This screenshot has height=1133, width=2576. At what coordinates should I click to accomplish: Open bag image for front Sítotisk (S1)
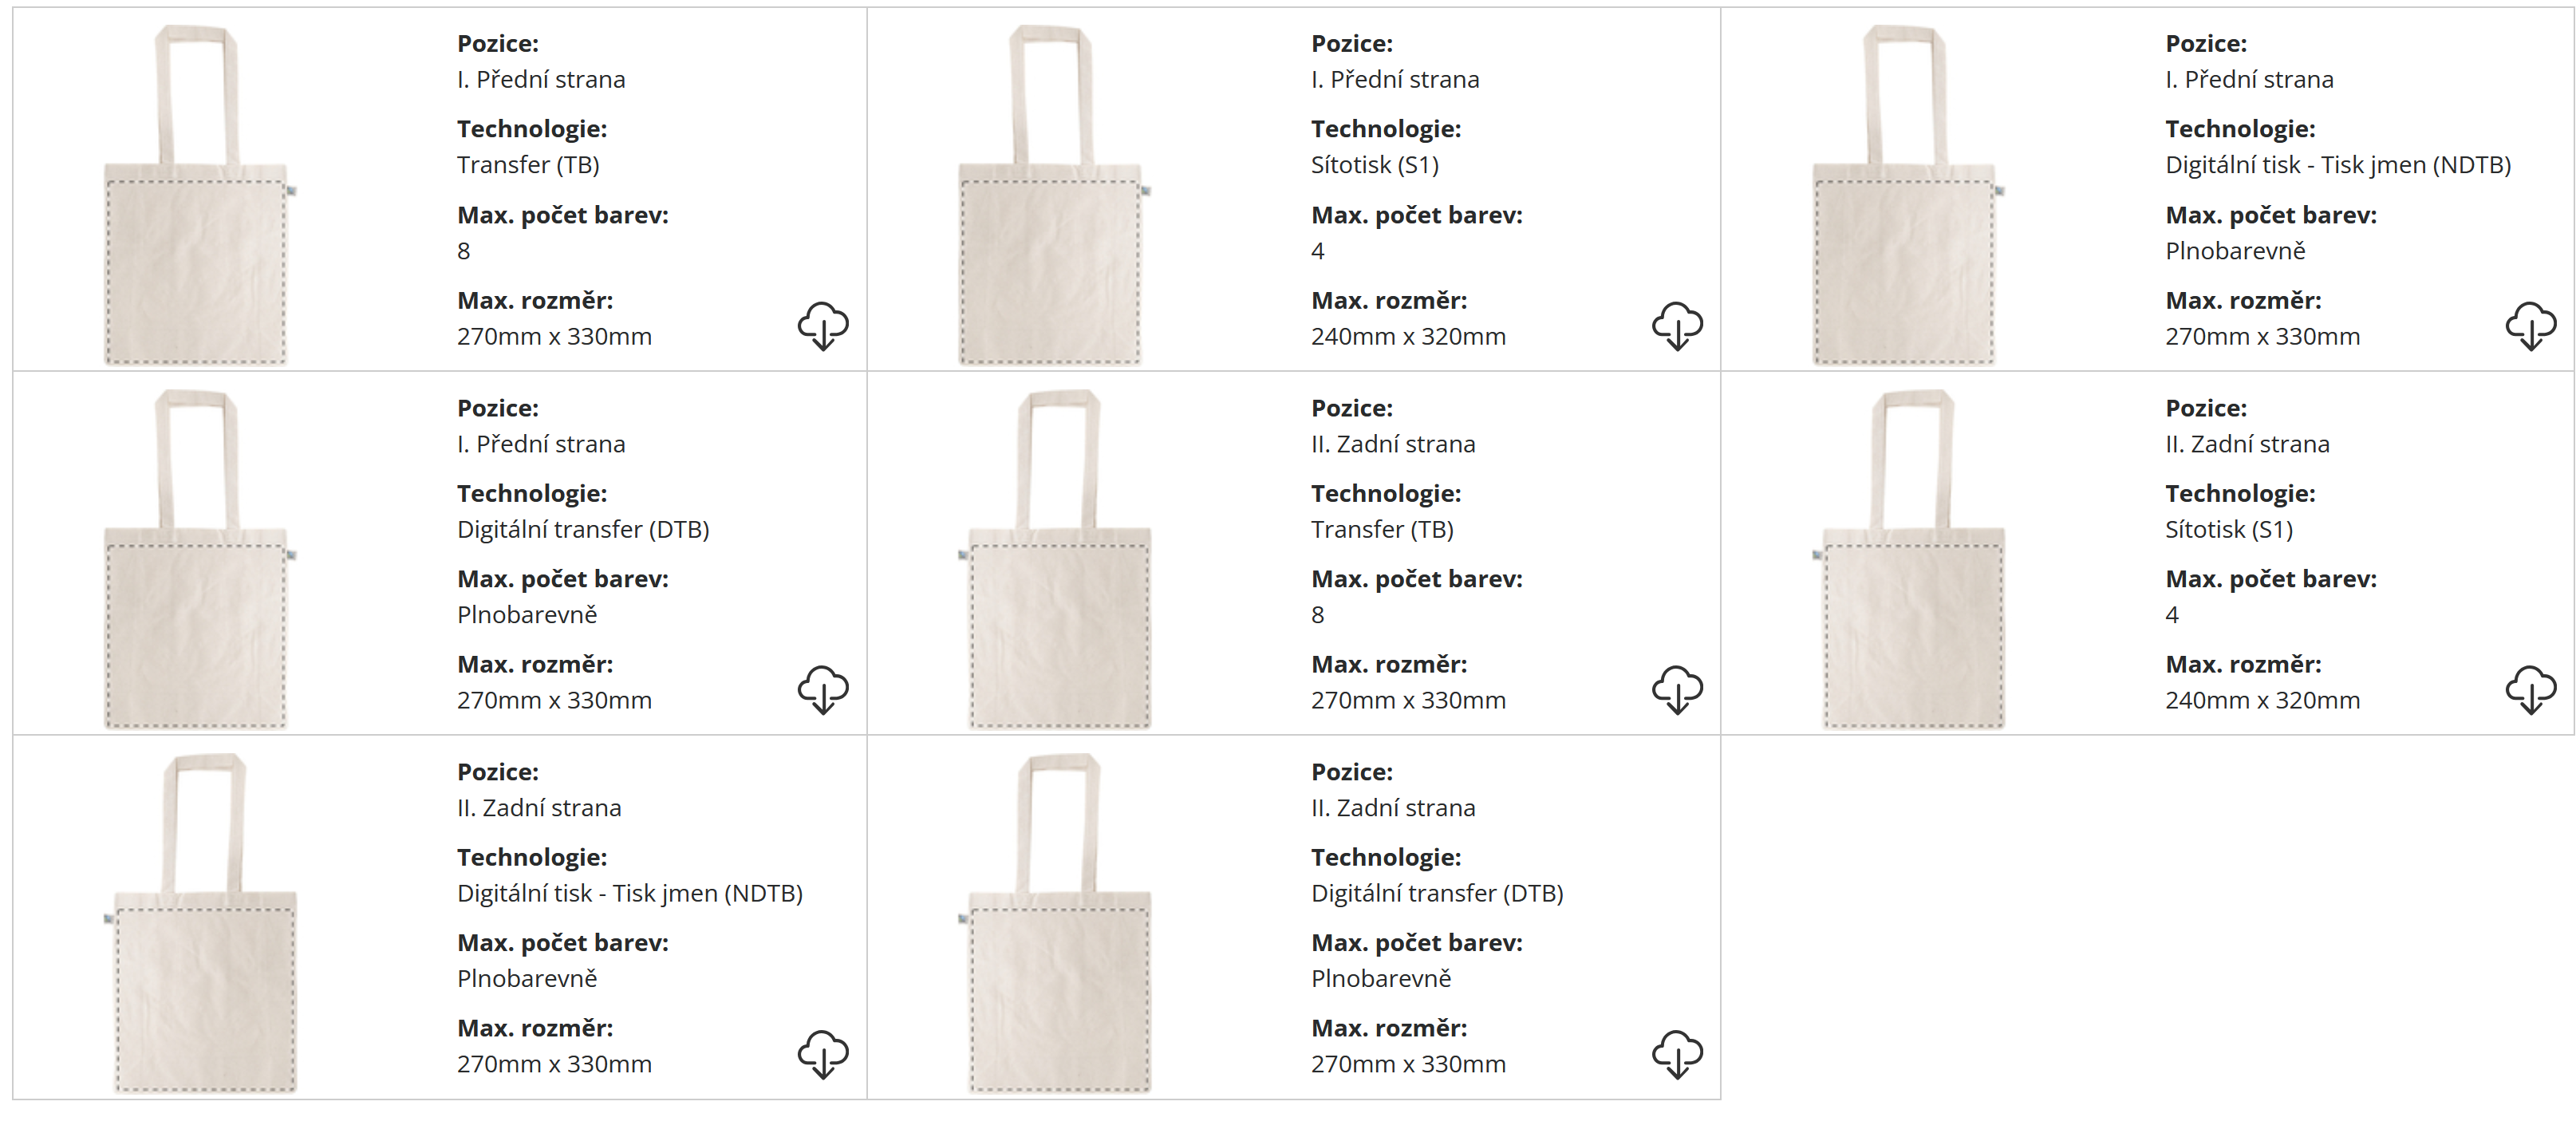click(x=1050, y=195)
